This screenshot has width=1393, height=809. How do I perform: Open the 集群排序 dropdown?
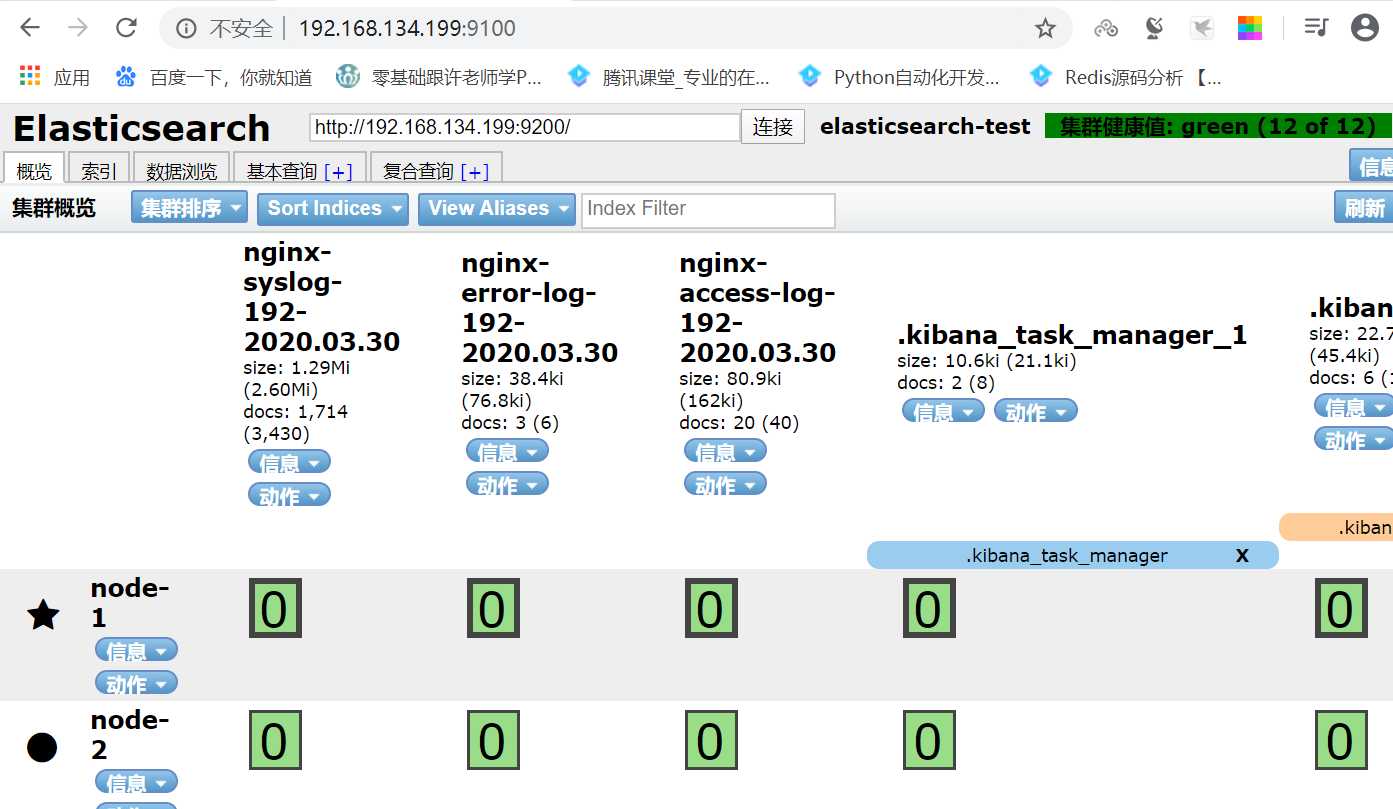point(189,208)
